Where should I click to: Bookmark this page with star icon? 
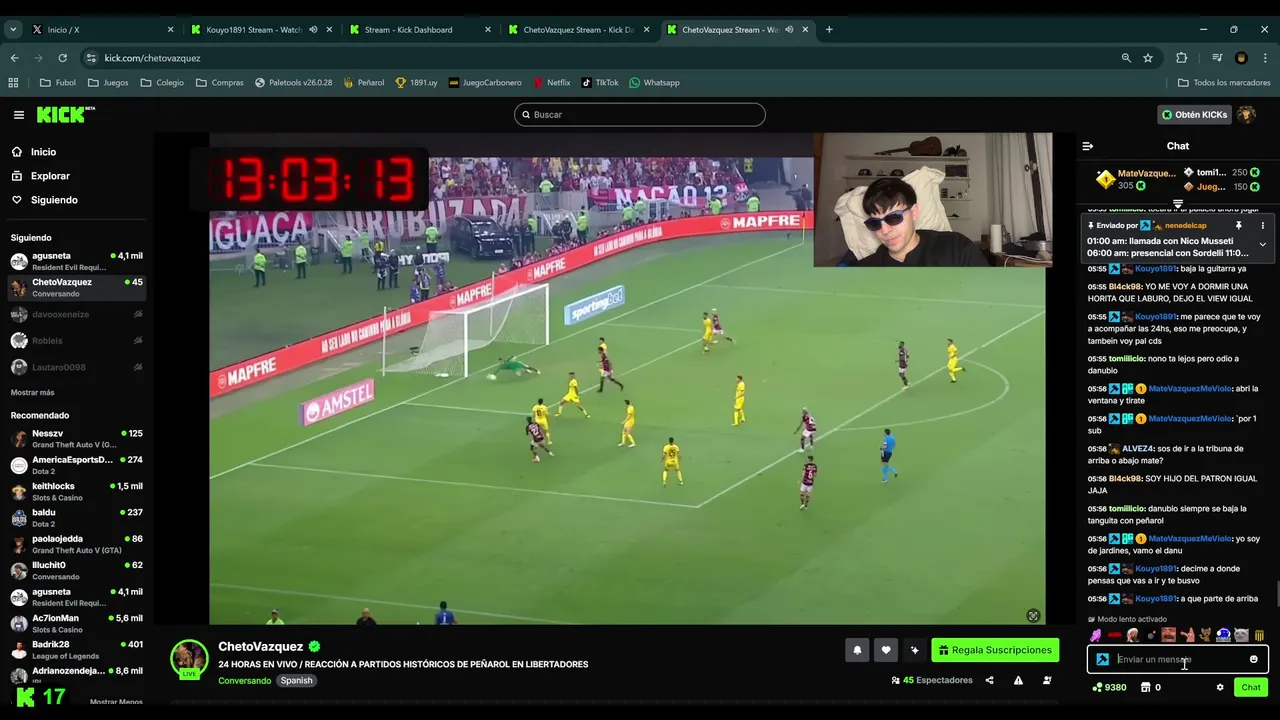[1148, 58]
